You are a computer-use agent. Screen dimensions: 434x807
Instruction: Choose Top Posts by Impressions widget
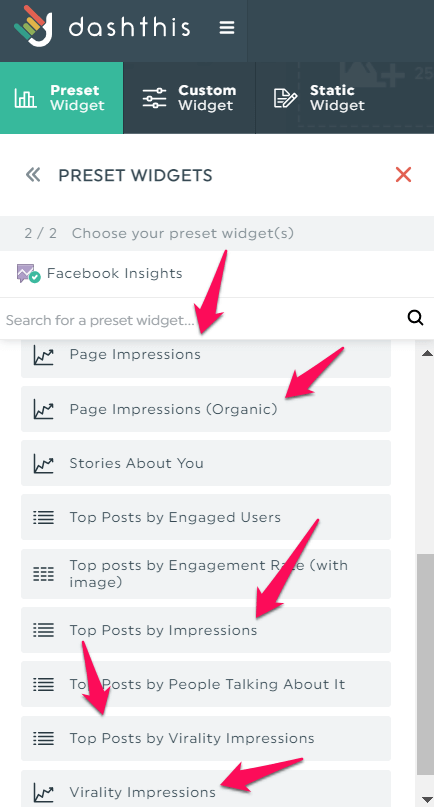point(206,630)
